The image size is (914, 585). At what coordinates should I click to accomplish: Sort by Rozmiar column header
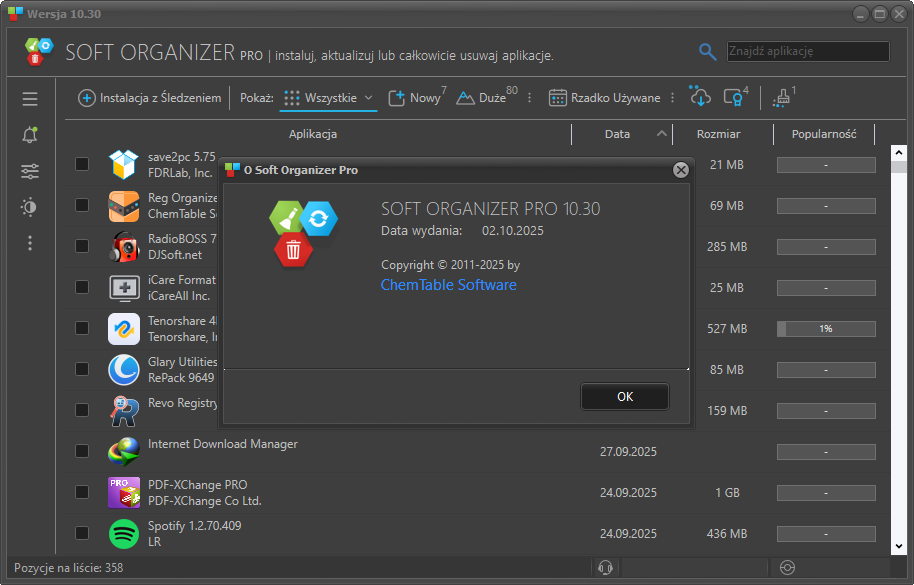pos(719,134)
